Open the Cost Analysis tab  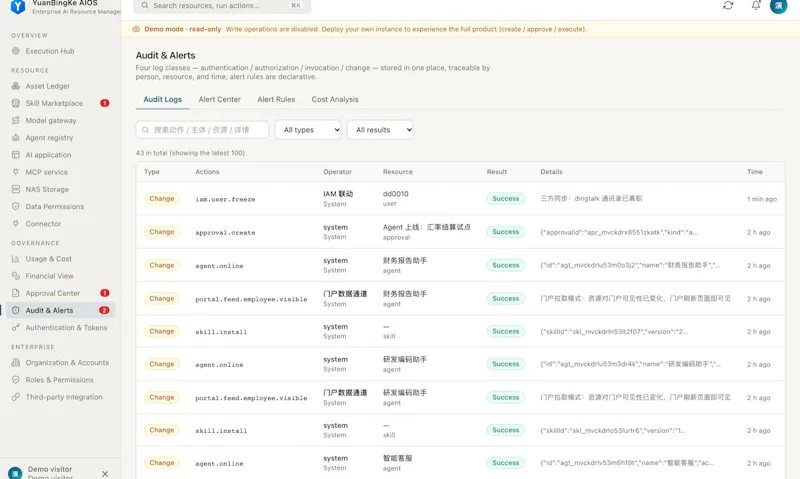335,99
